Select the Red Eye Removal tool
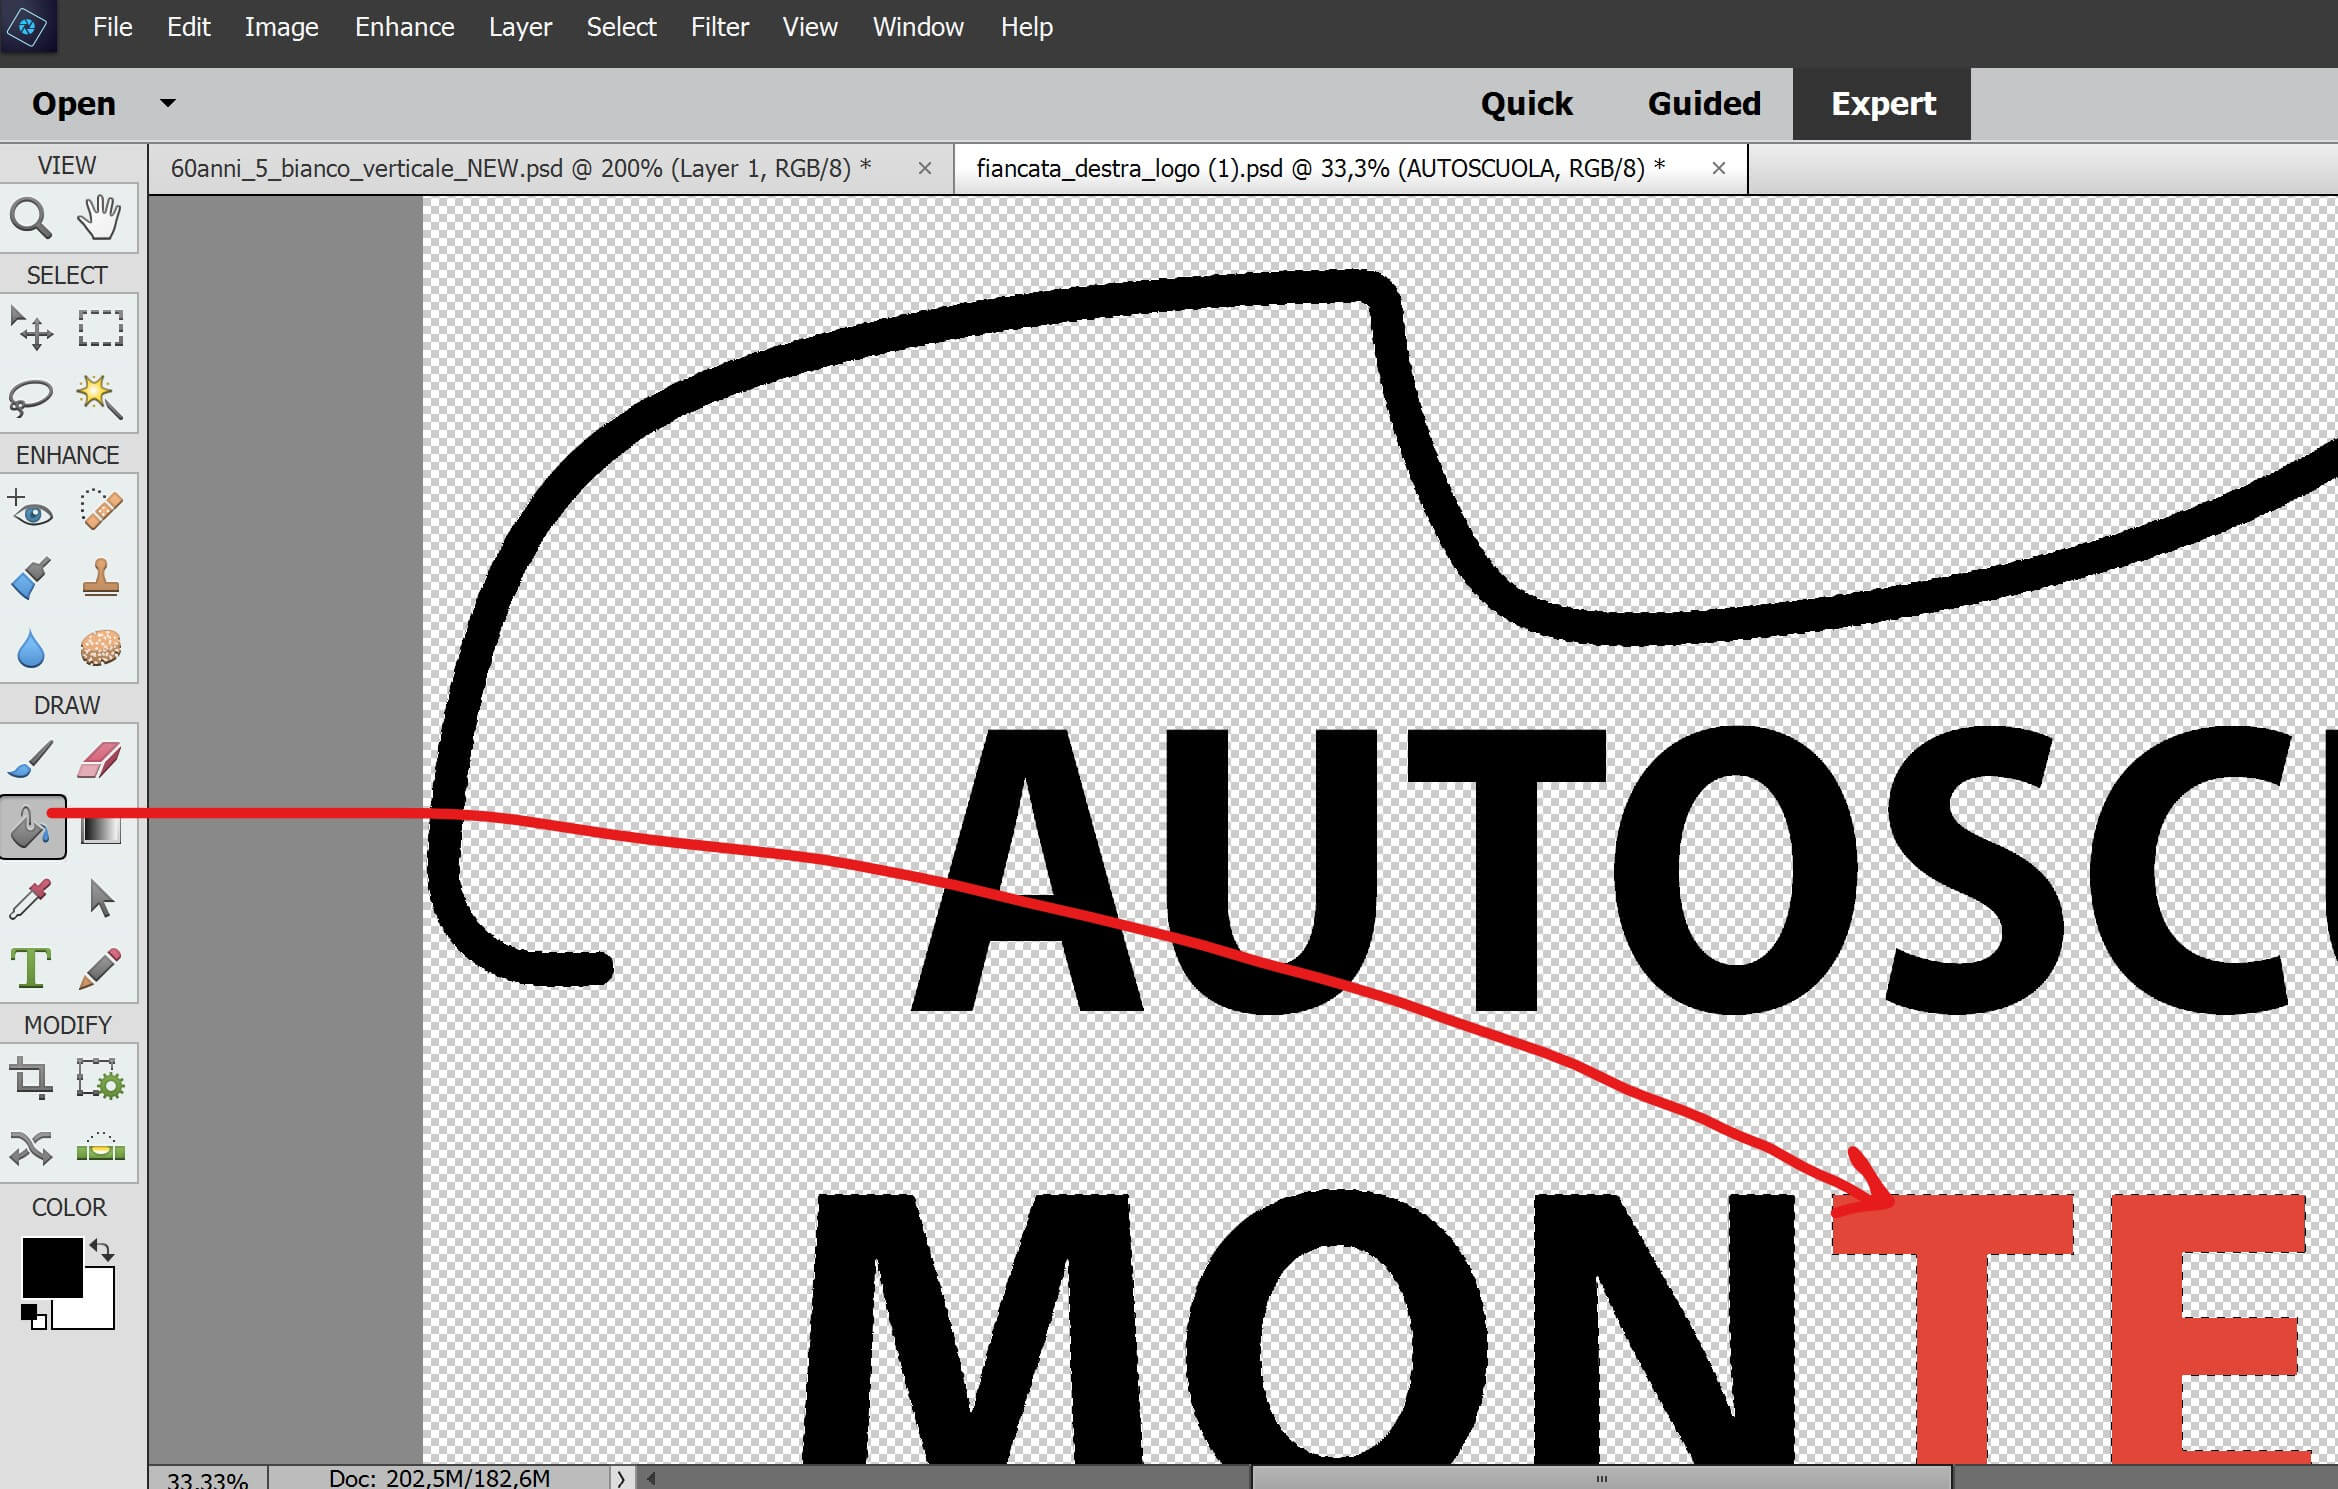Viewport: 2338px width, 1489px height. click(31, 510)
